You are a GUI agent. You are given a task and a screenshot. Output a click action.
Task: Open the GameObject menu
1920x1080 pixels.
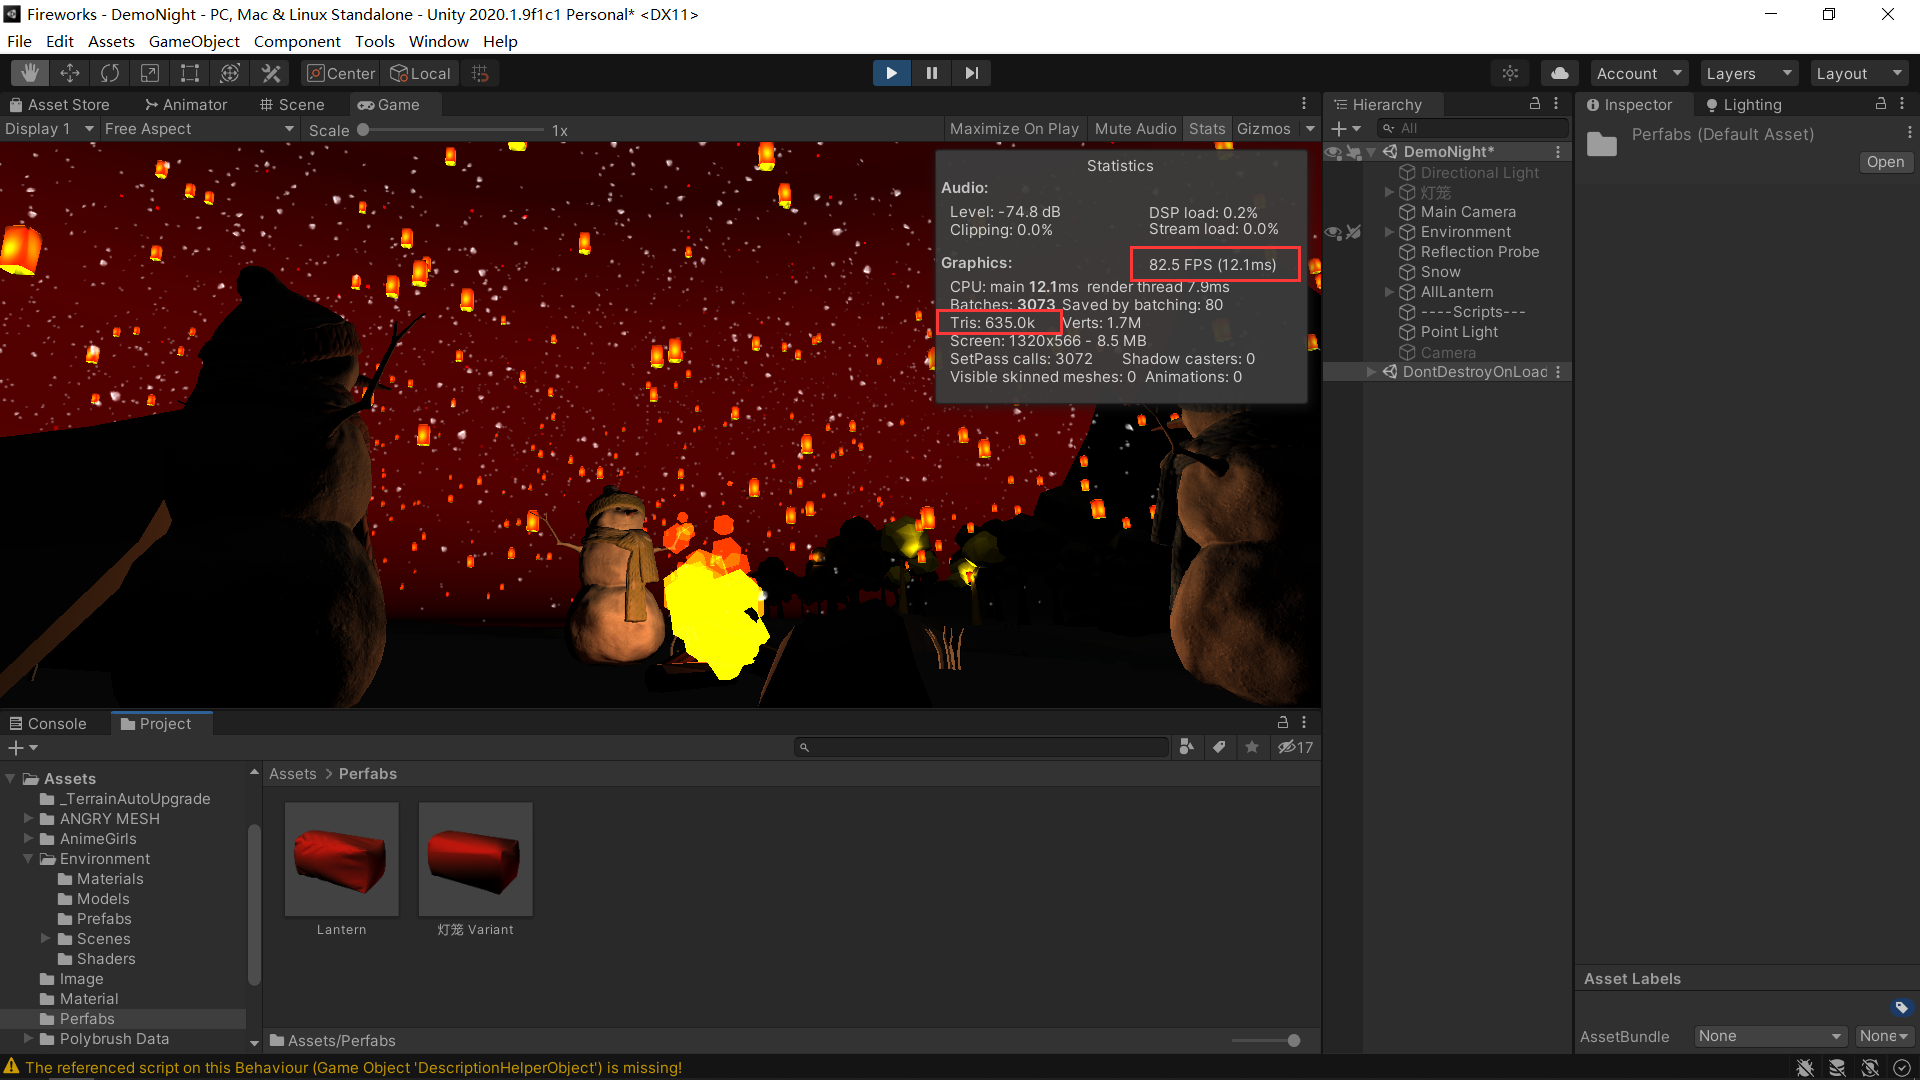194,41
